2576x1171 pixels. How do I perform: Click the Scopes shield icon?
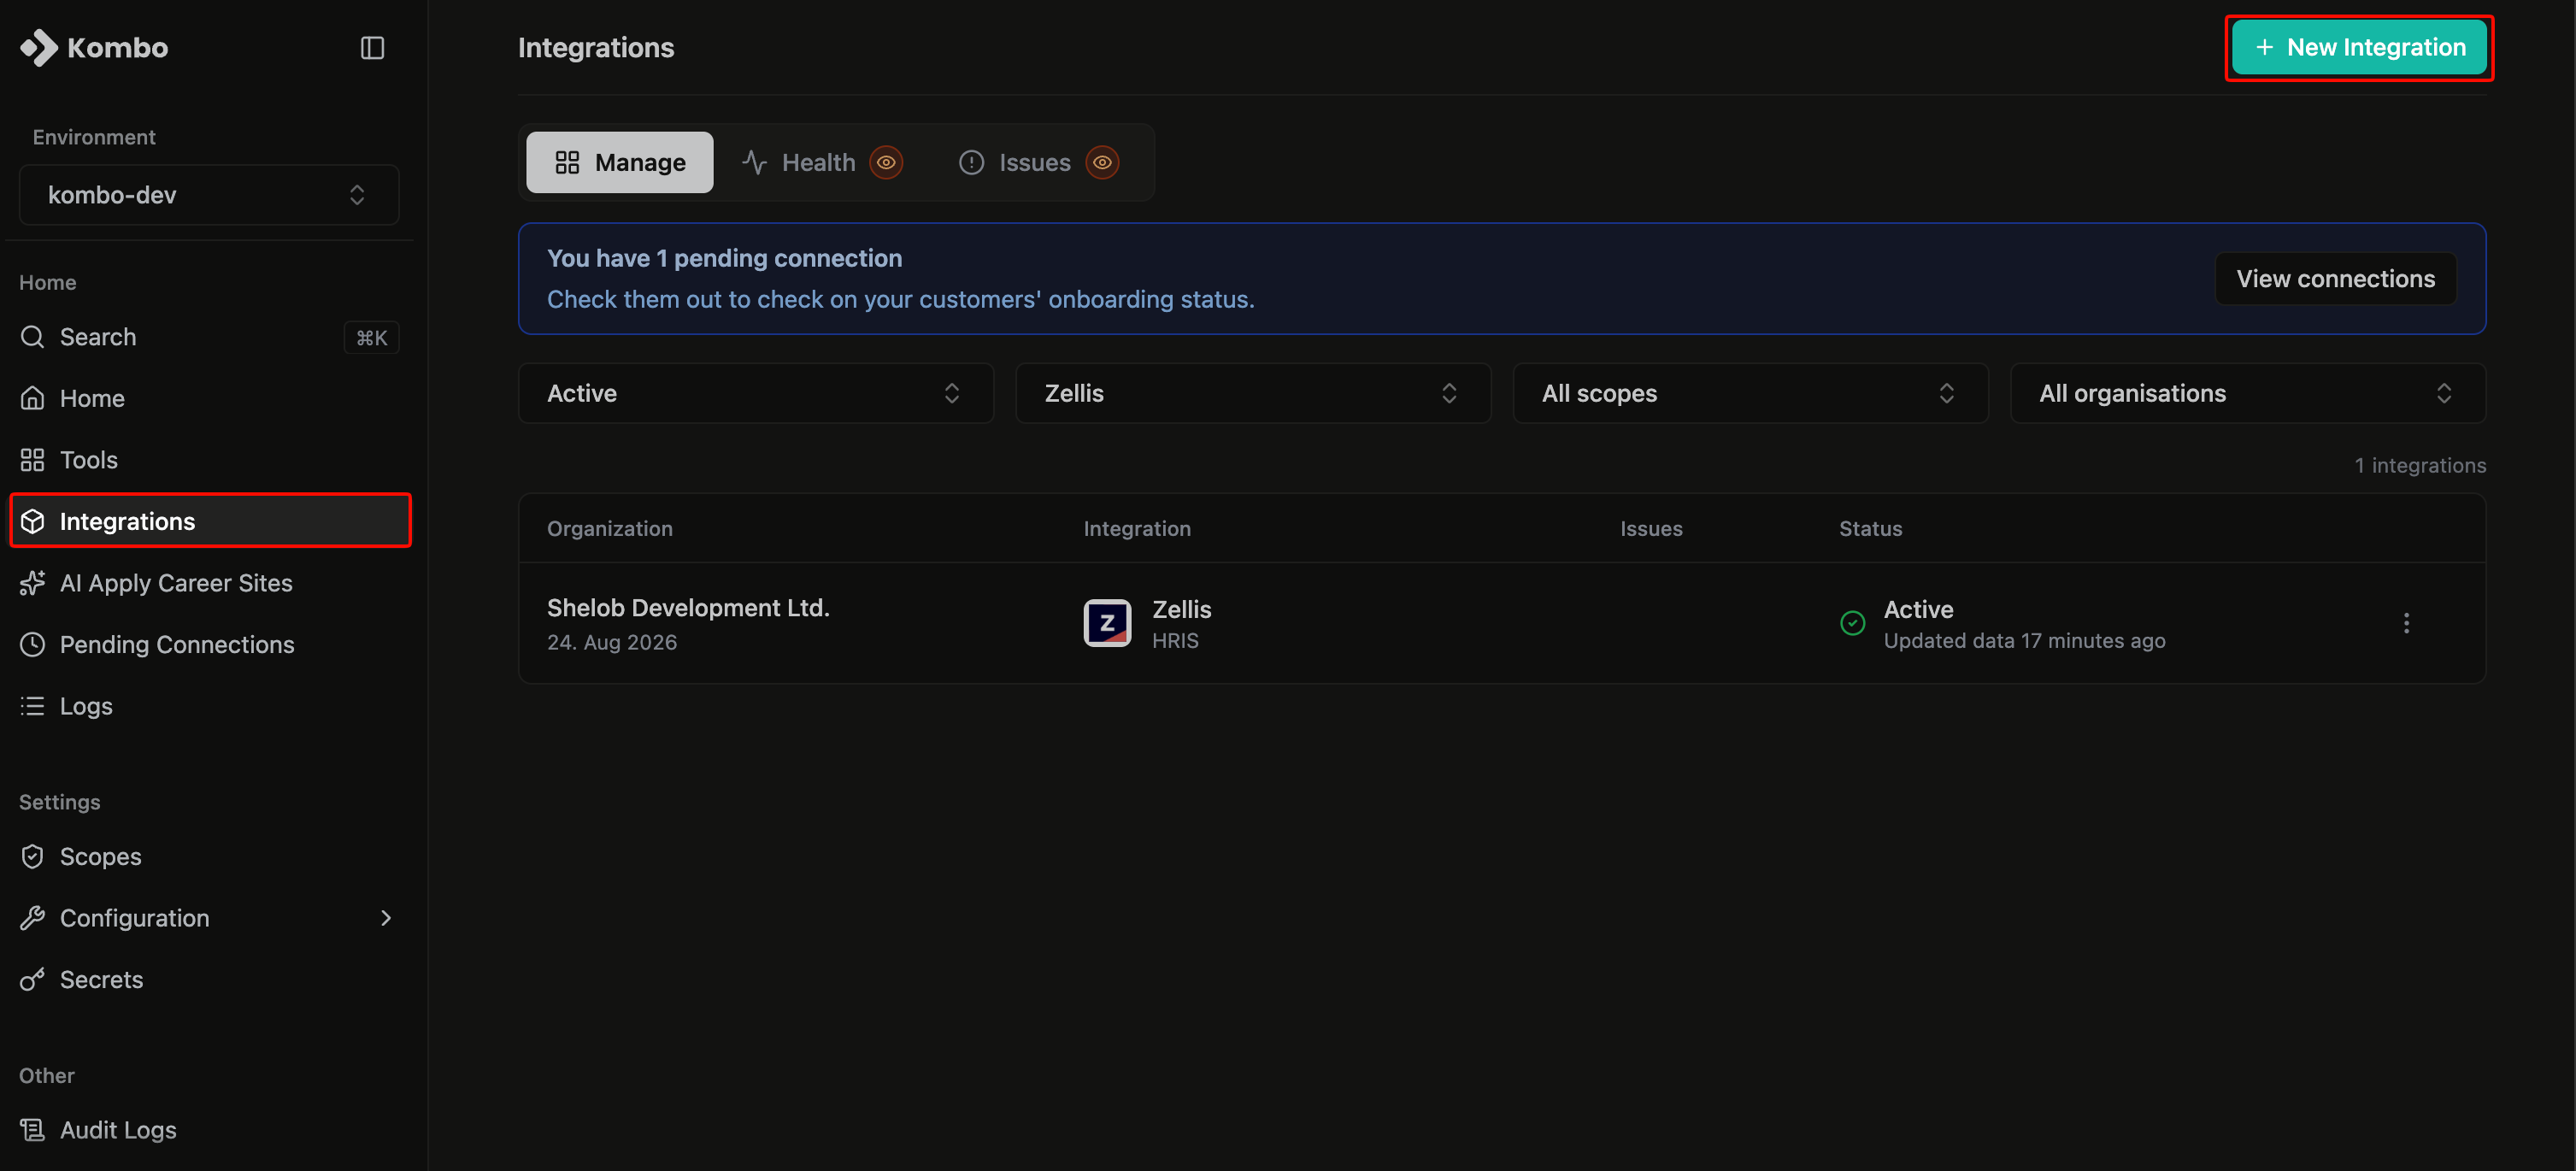(x=32, y=857)
